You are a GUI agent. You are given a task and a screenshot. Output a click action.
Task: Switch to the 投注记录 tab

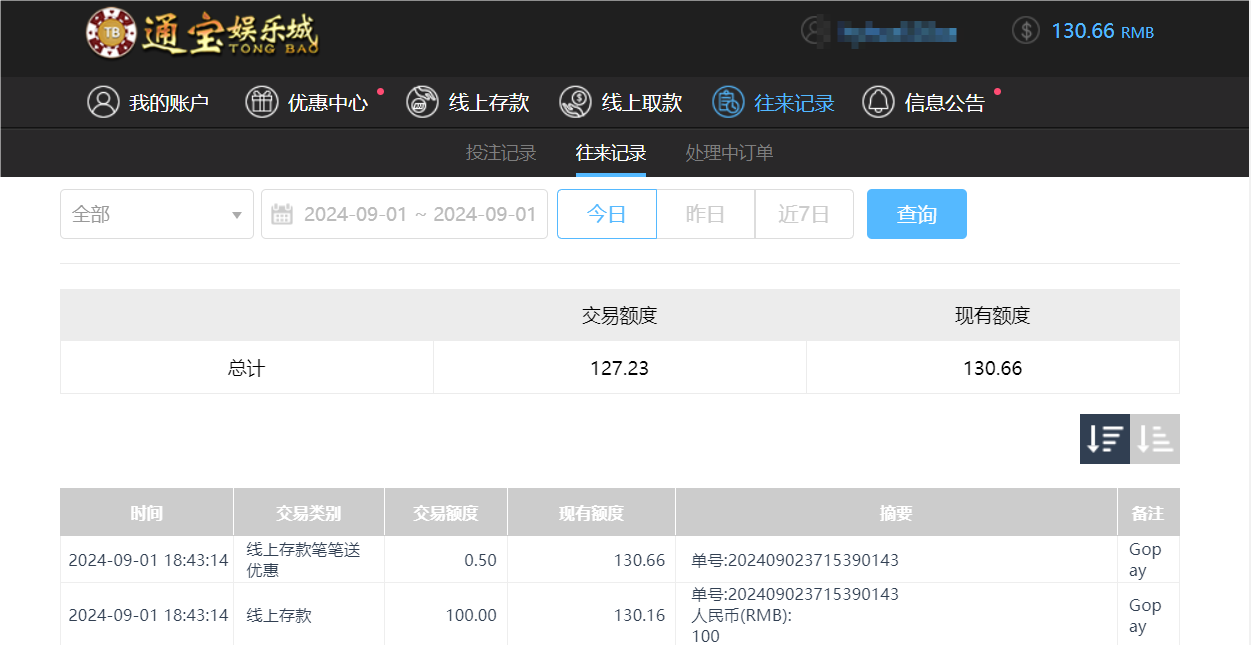[500, 153]
